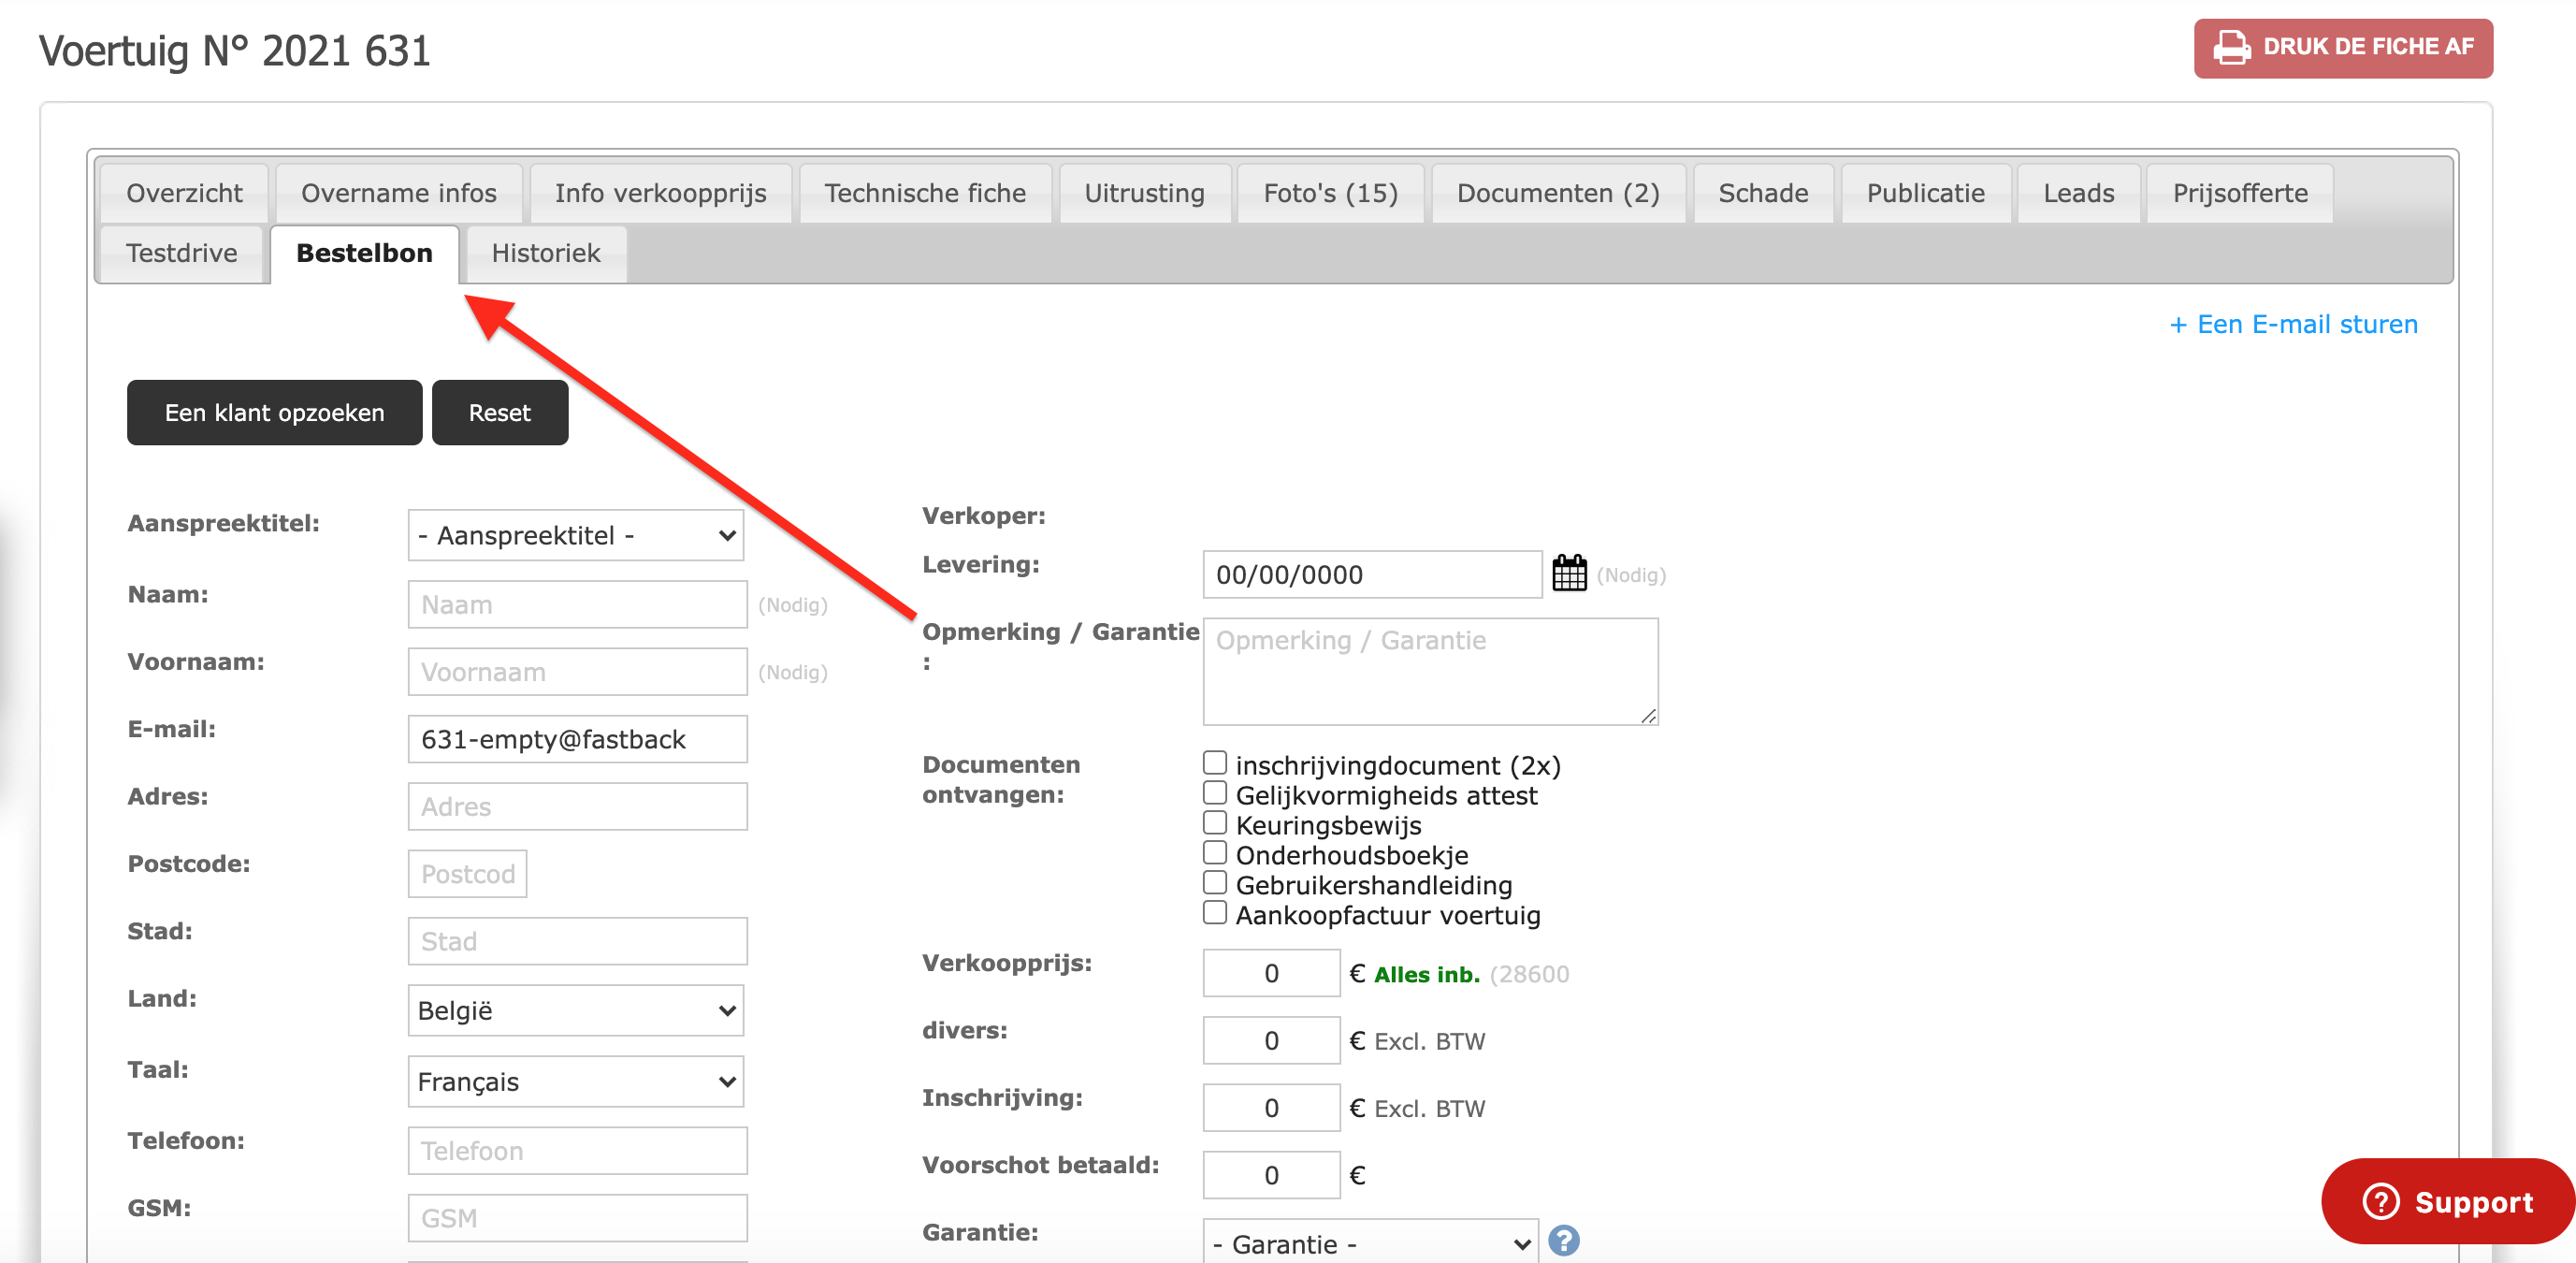Focus the divers amount field
2576x1263 pixels.
[x=1271, y=1040]
